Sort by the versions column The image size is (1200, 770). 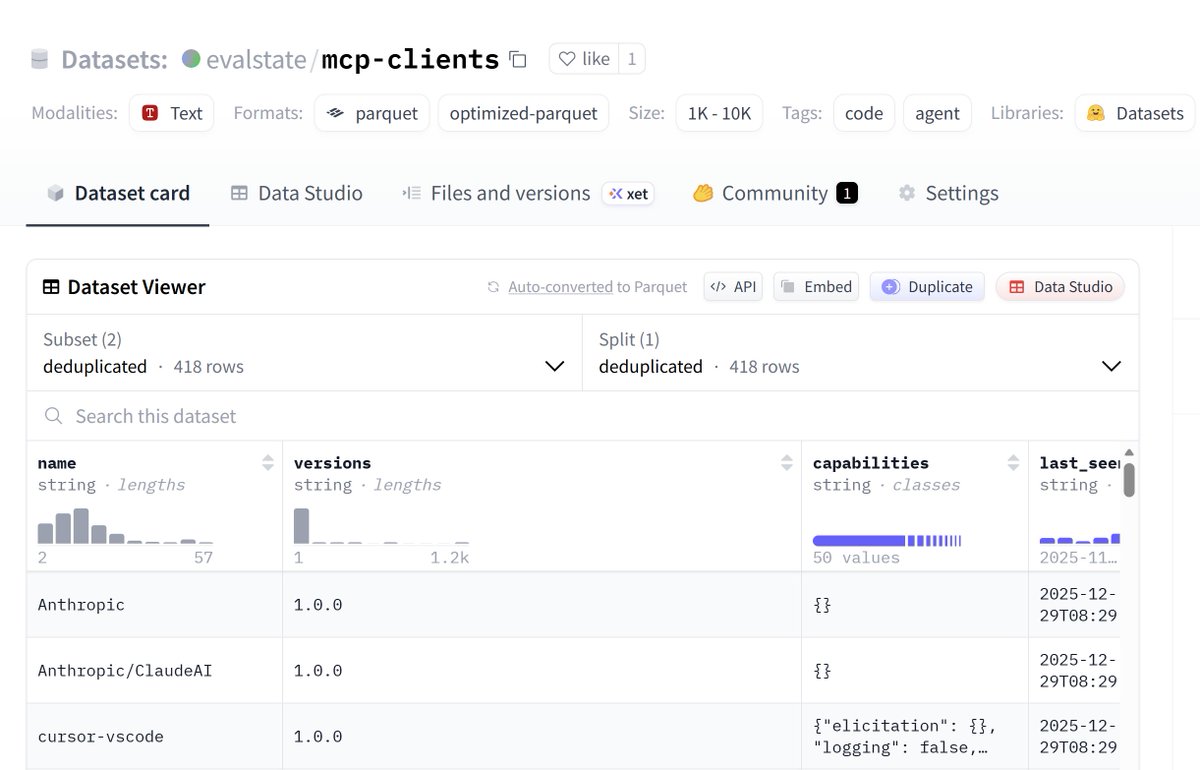tap(787, 463)
